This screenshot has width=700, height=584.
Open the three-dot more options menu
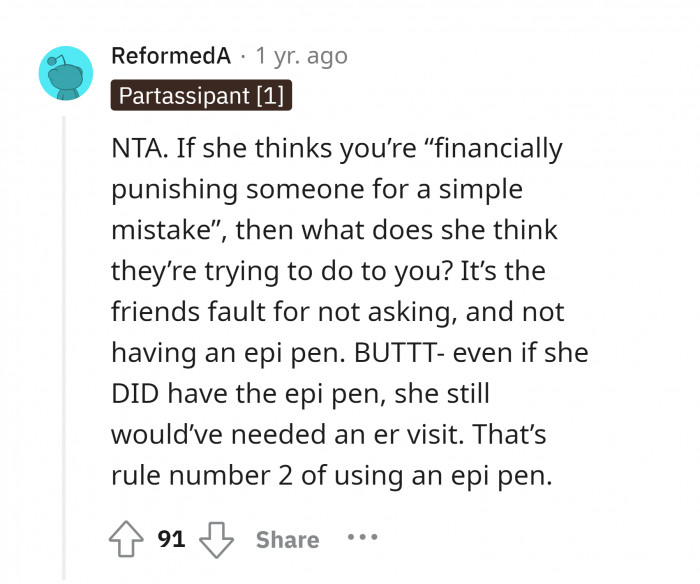[x=362, y=537]
